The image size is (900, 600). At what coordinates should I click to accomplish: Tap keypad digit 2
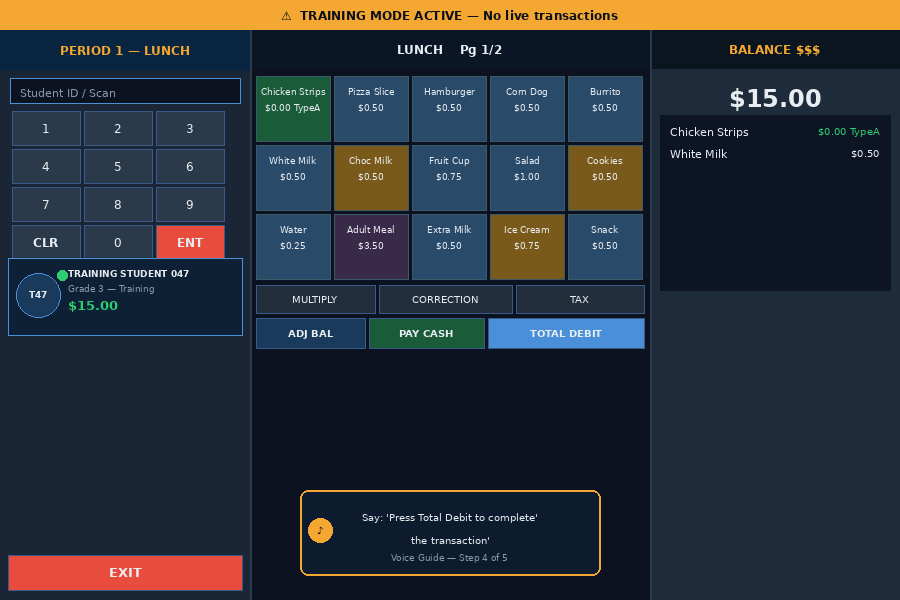tap(118, 129)
